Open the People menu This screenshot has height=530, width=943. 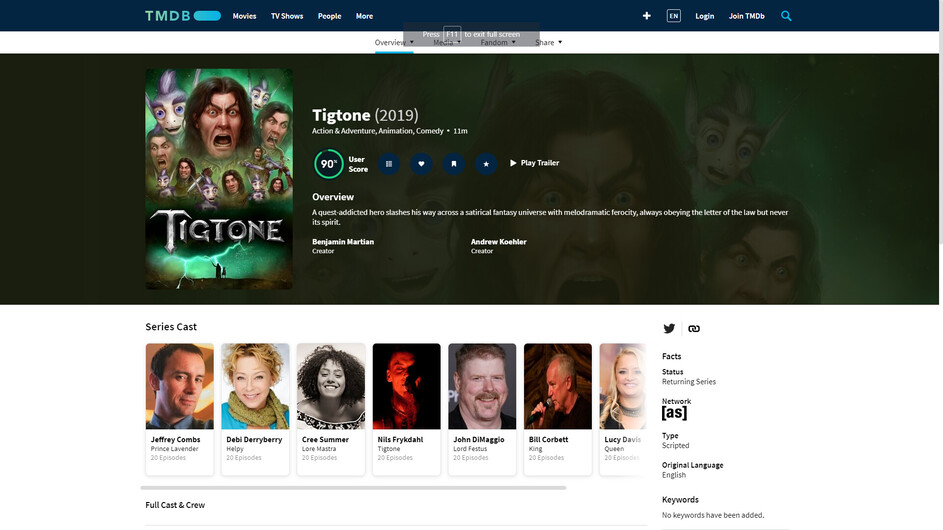point(330,16)
